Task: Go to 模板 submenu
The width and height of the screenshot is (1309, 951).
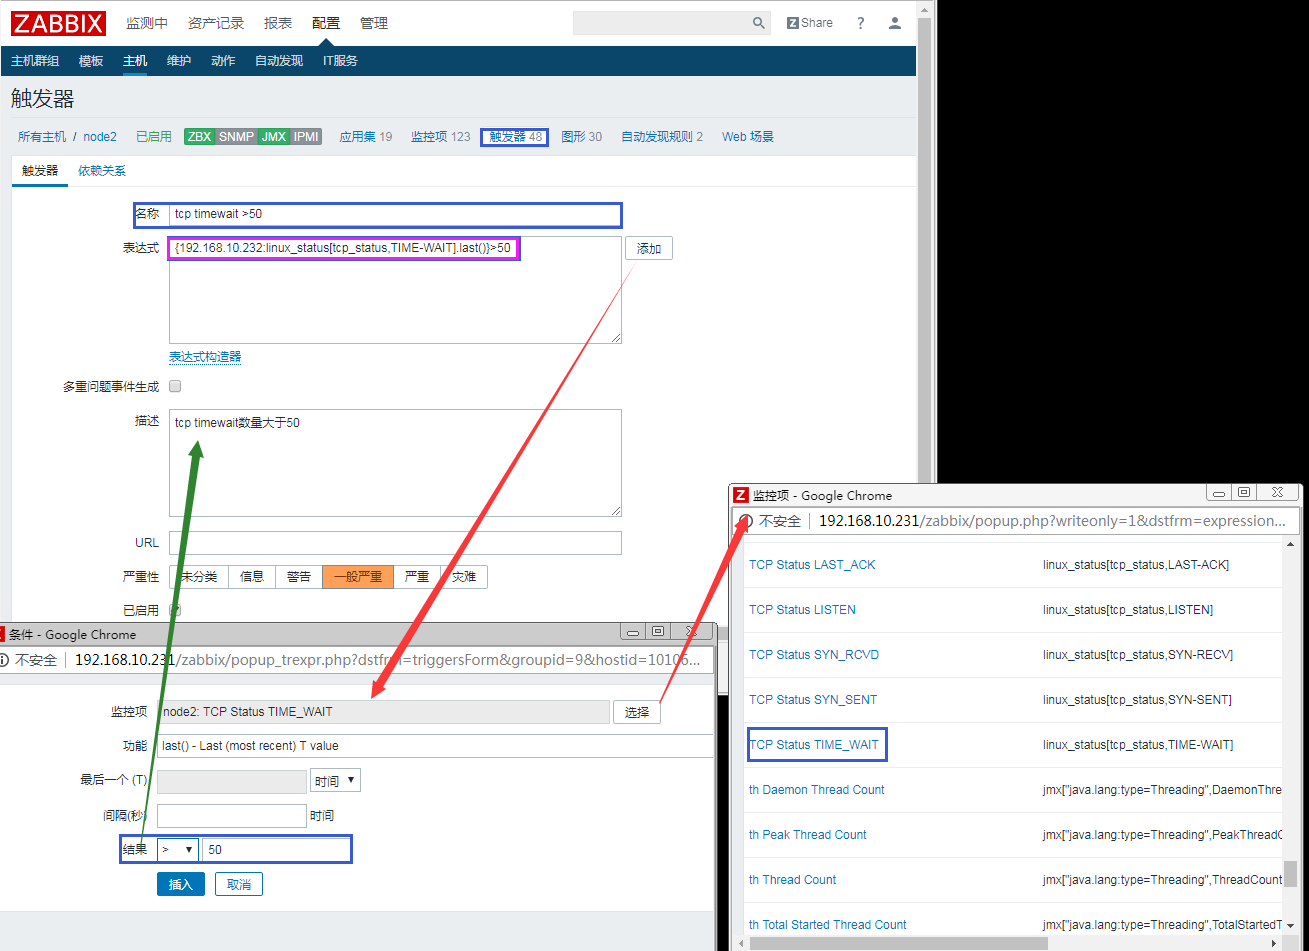Action: [x=91, y=61]
